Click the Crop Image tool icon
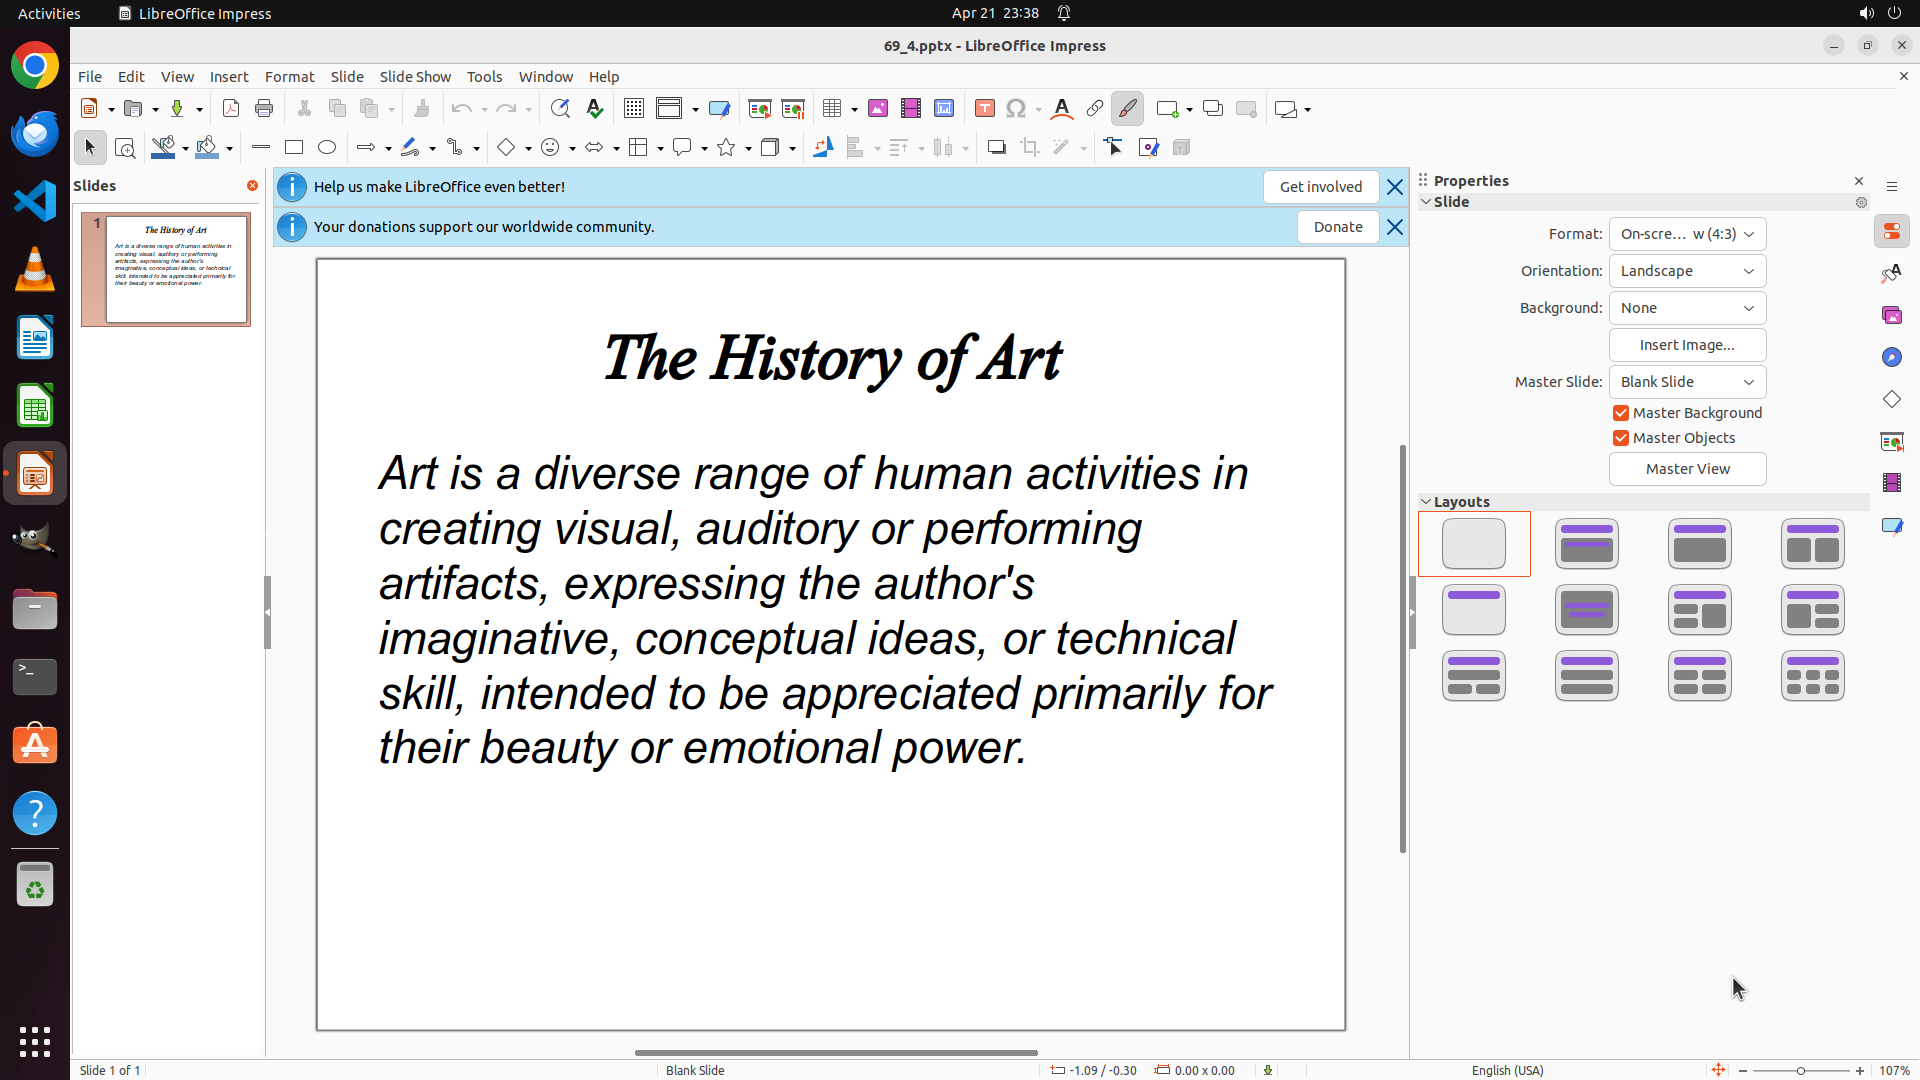 (x=1029, y=148)
